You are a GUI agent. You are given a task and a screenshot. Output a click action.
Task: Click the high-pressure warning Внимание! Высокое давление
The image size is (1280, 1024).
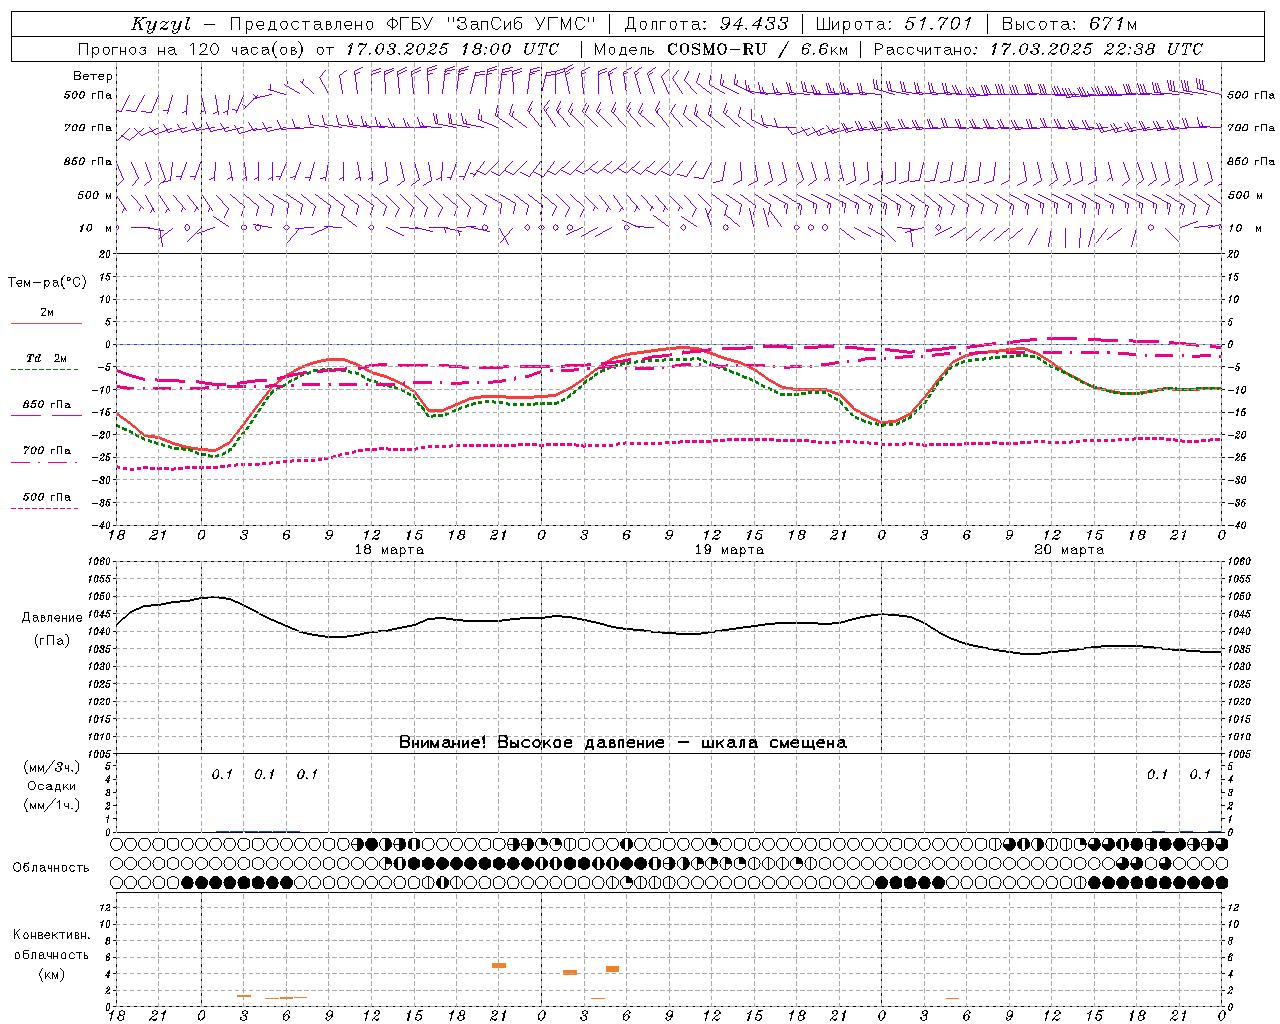(x=531, y=743)
